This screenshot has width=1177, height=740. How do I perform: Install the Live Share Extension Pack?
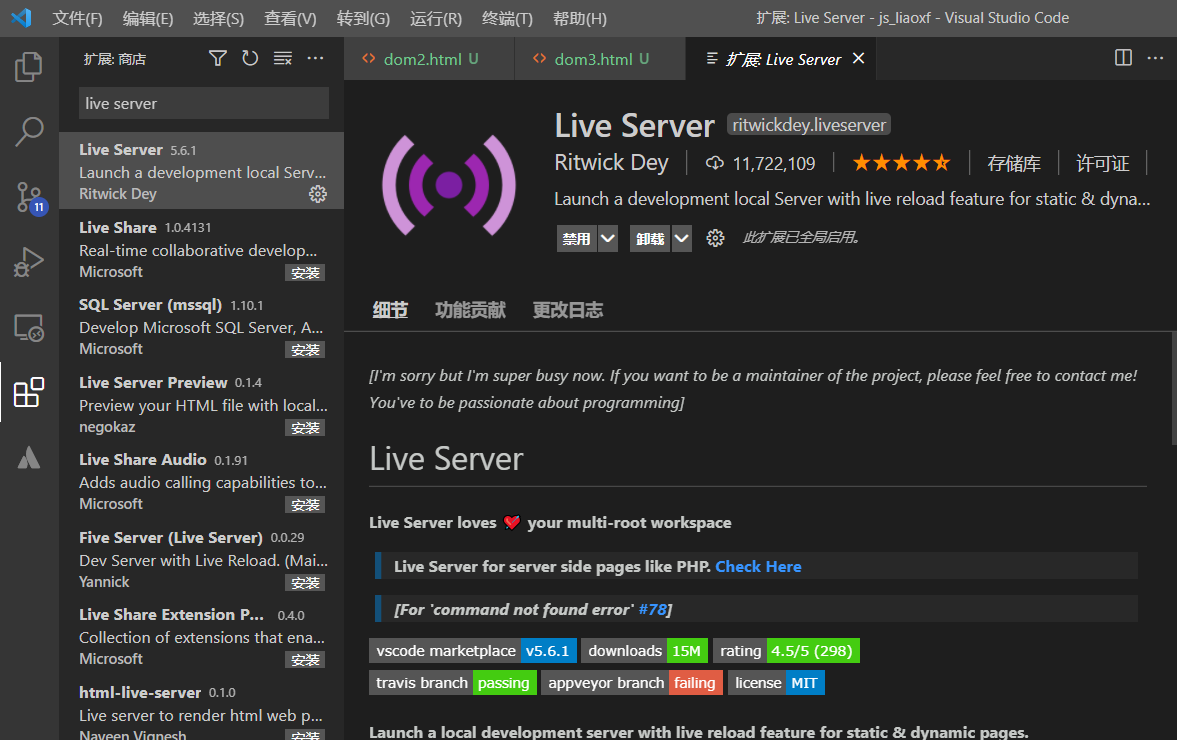tap(305, 660)
